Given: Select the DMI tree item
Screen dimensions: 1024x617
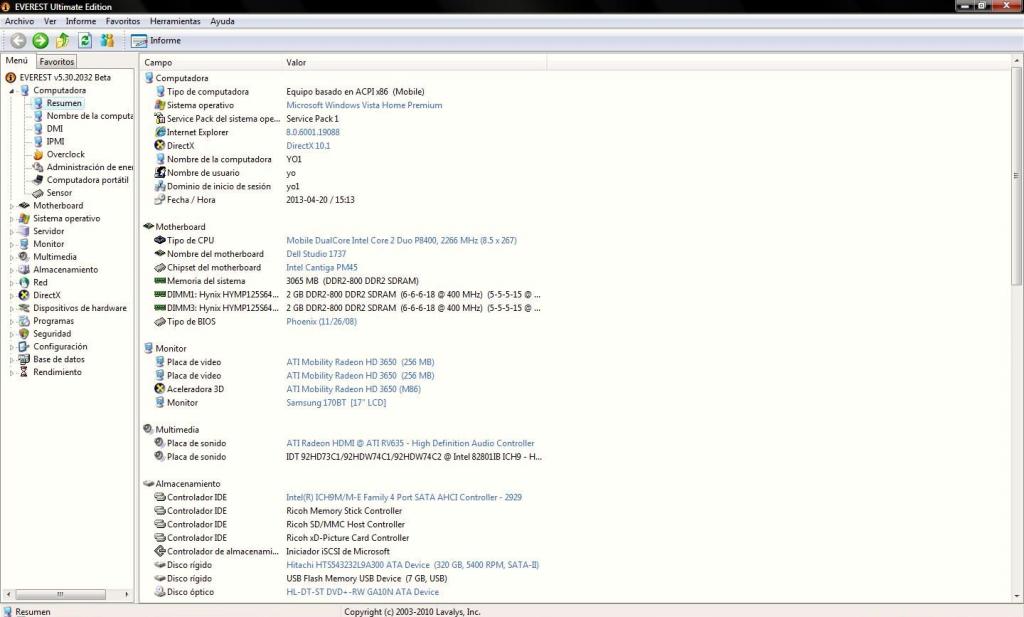Looking at the screenshot, I should click(x=55, y=129).
